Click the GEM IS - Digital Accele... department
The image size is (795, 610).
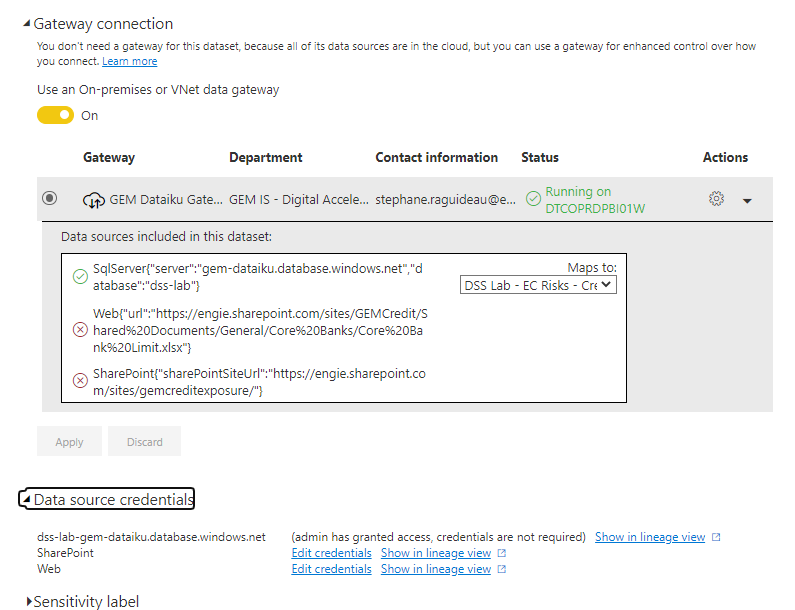point(299,200)
